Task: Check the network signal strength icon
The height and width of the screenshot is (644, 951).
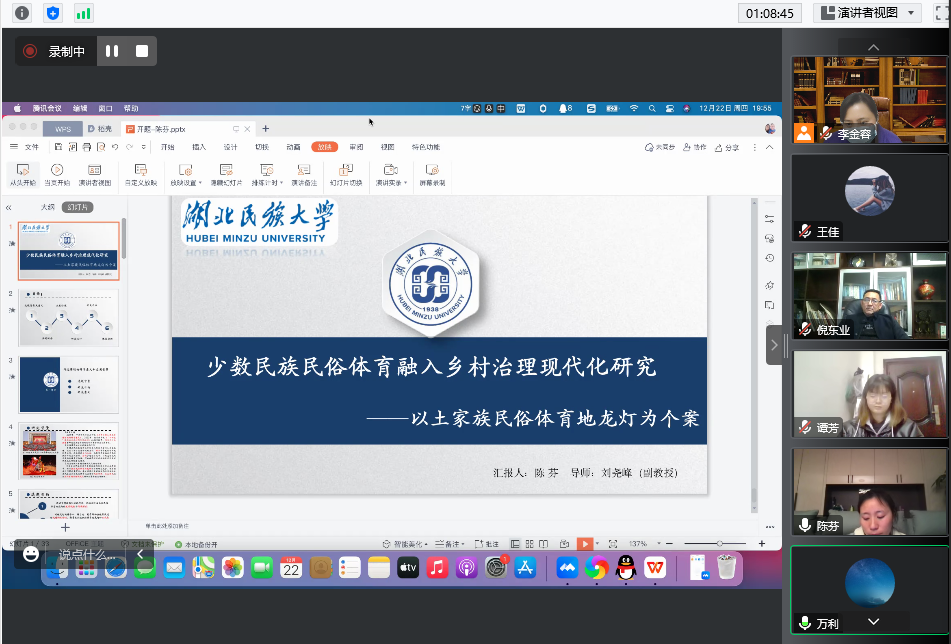Action: coord(83,13)
